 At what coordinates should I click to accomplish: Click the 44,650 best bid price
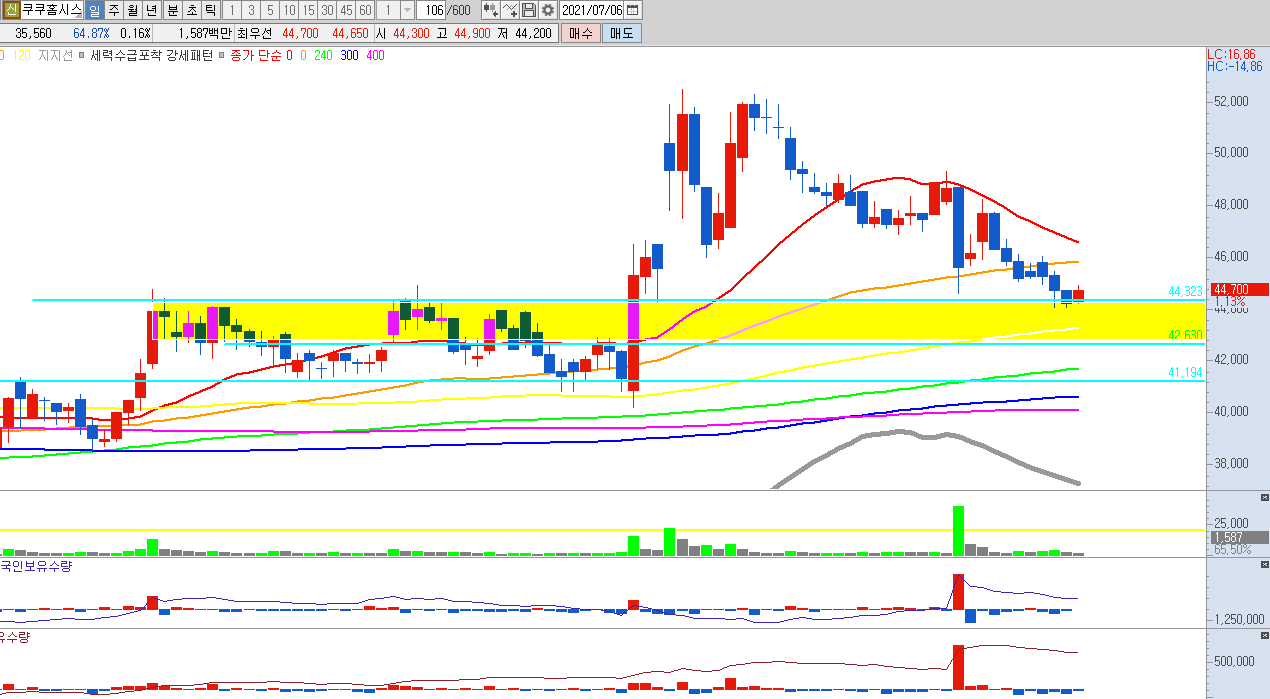[351, 33]
